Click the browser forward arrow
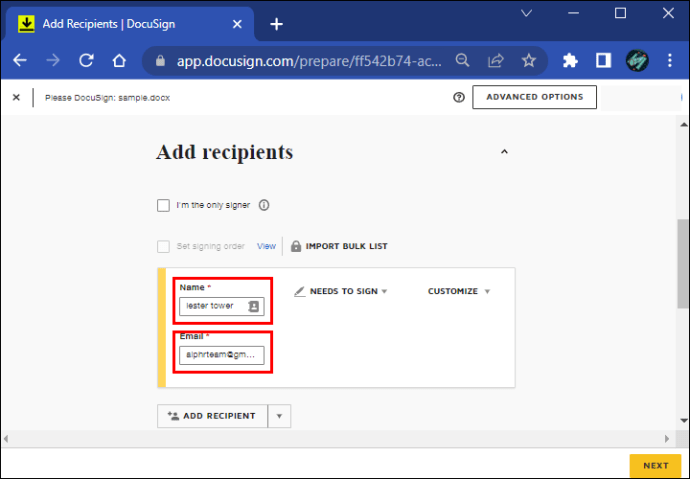This screenshot has height=479, width=690. pos(53,60)
